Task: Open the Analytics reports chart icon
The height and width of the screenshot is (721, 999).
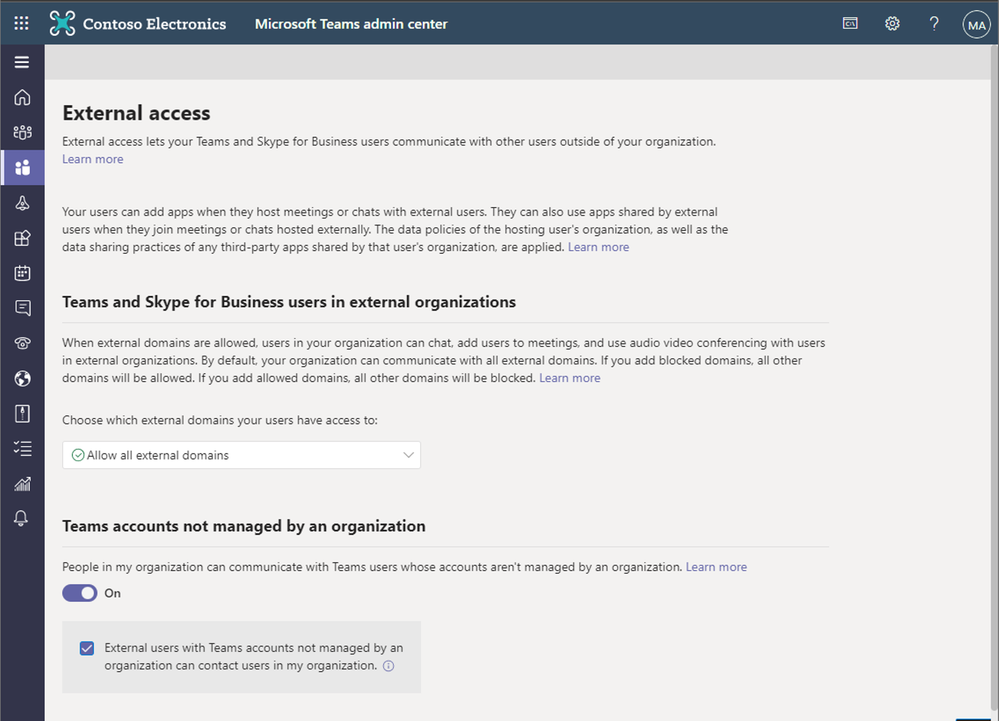Action: (x=21, y=483)
